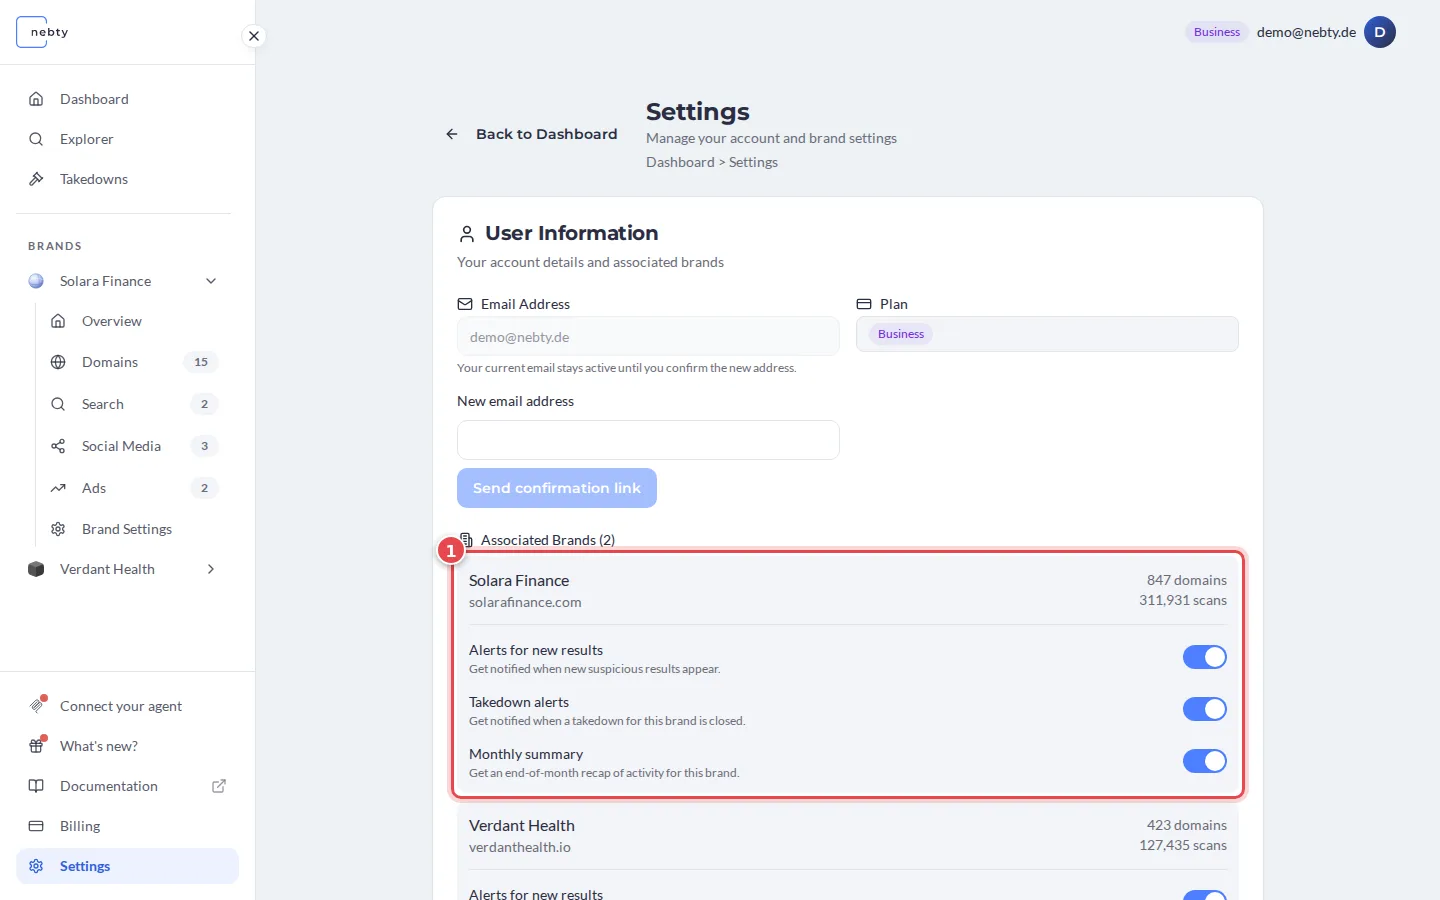Click the Solara Finance sphere icon

pos(36,281)
